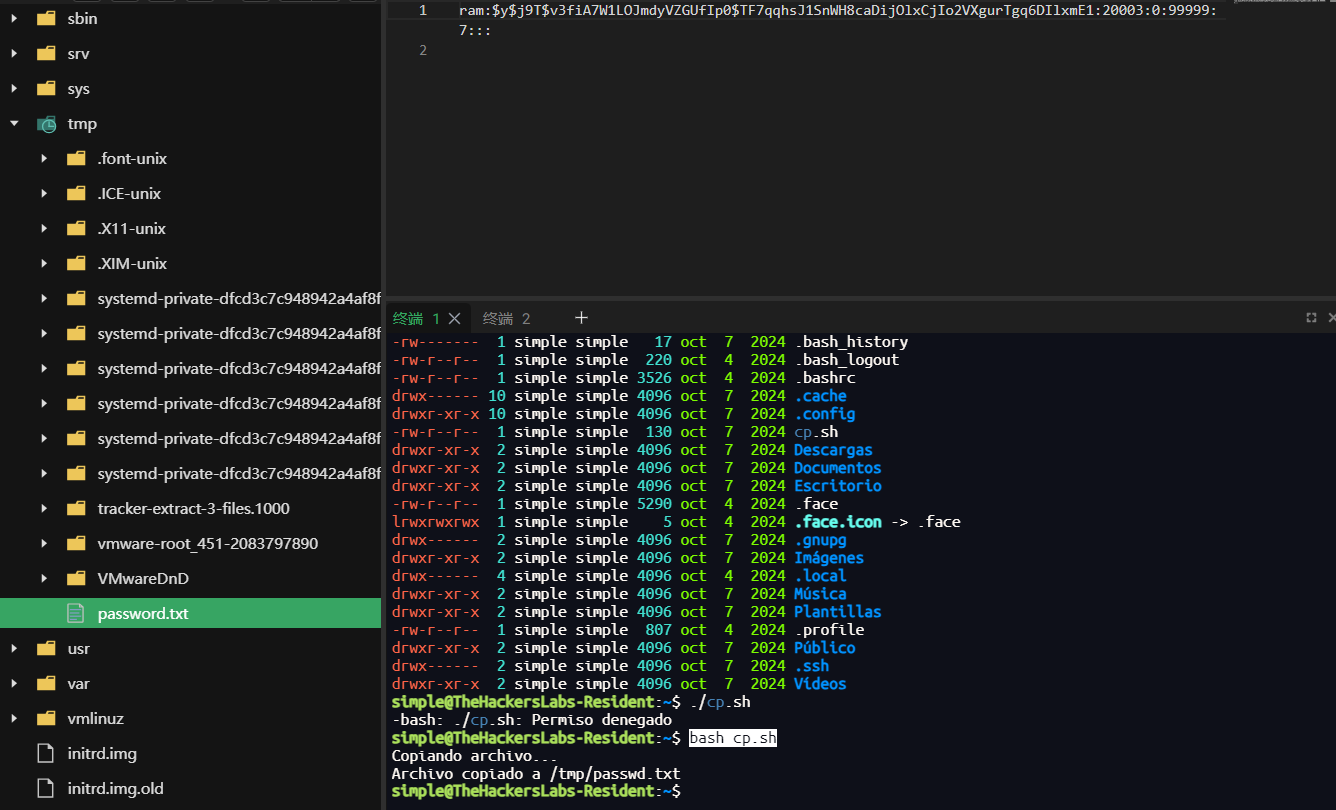The width and height of the screenshot is (1336, 810).
Task: Collapse the tmp folder arrow
Action: 14,124
